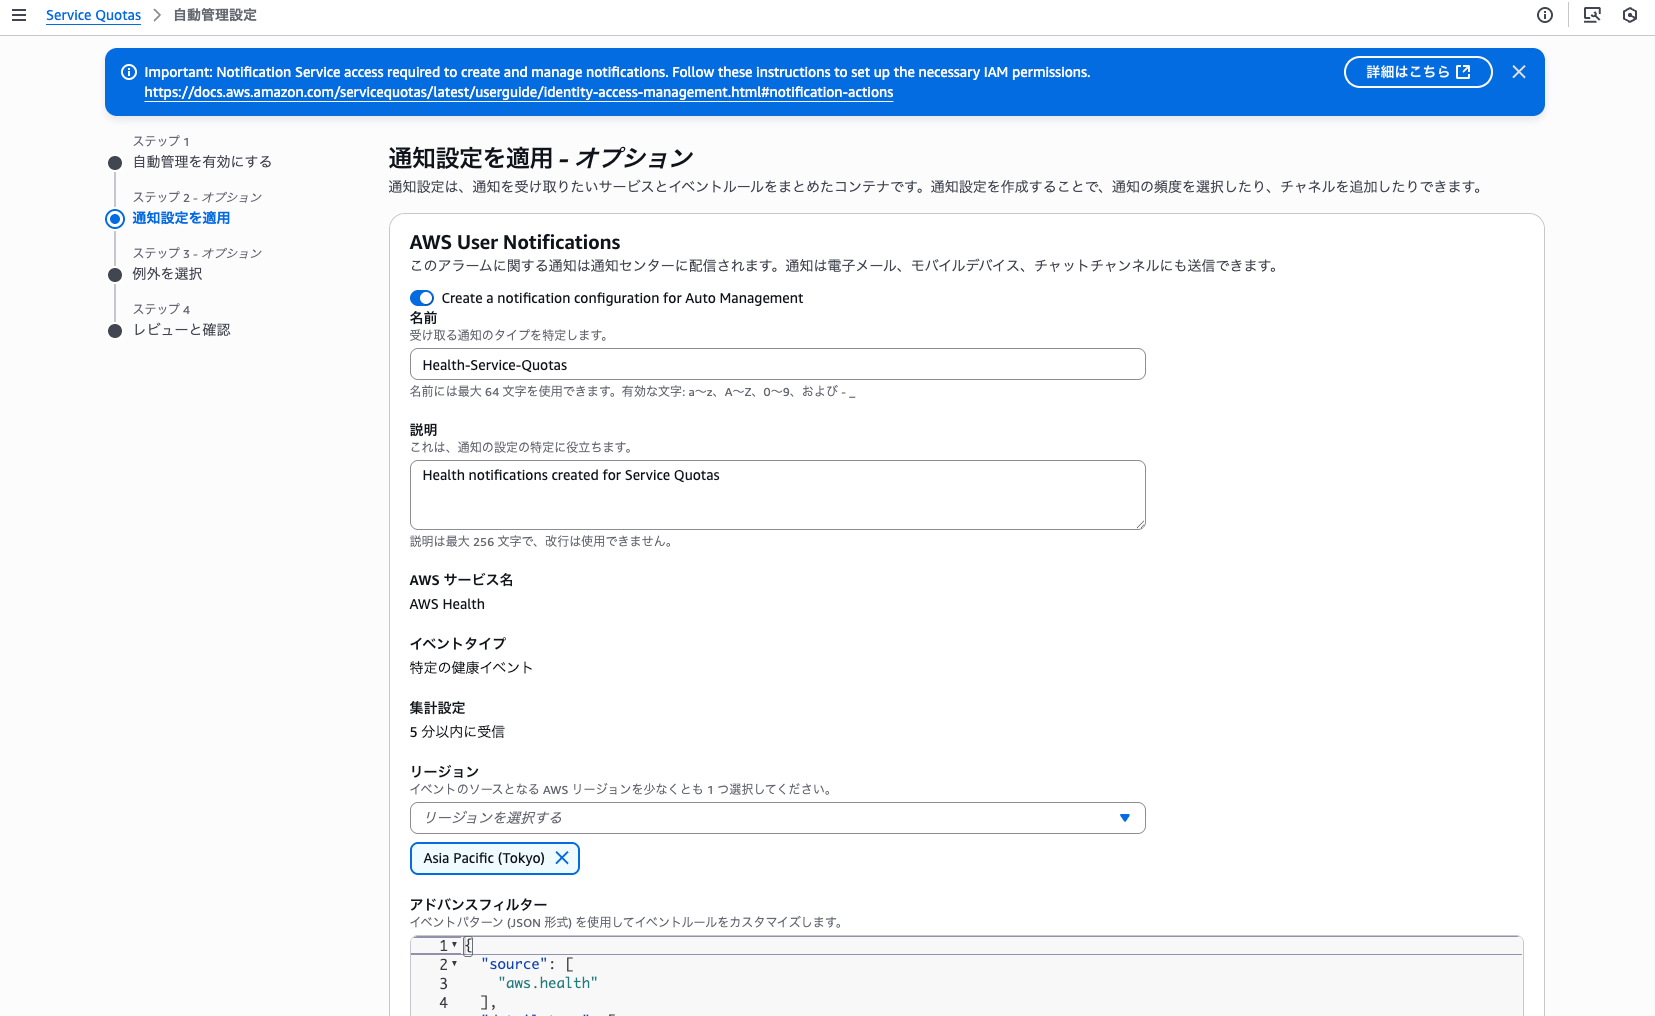Click the name field with Health-Service-Quotas
This screenshot has height=1016, width=1655.
point(777,365)
